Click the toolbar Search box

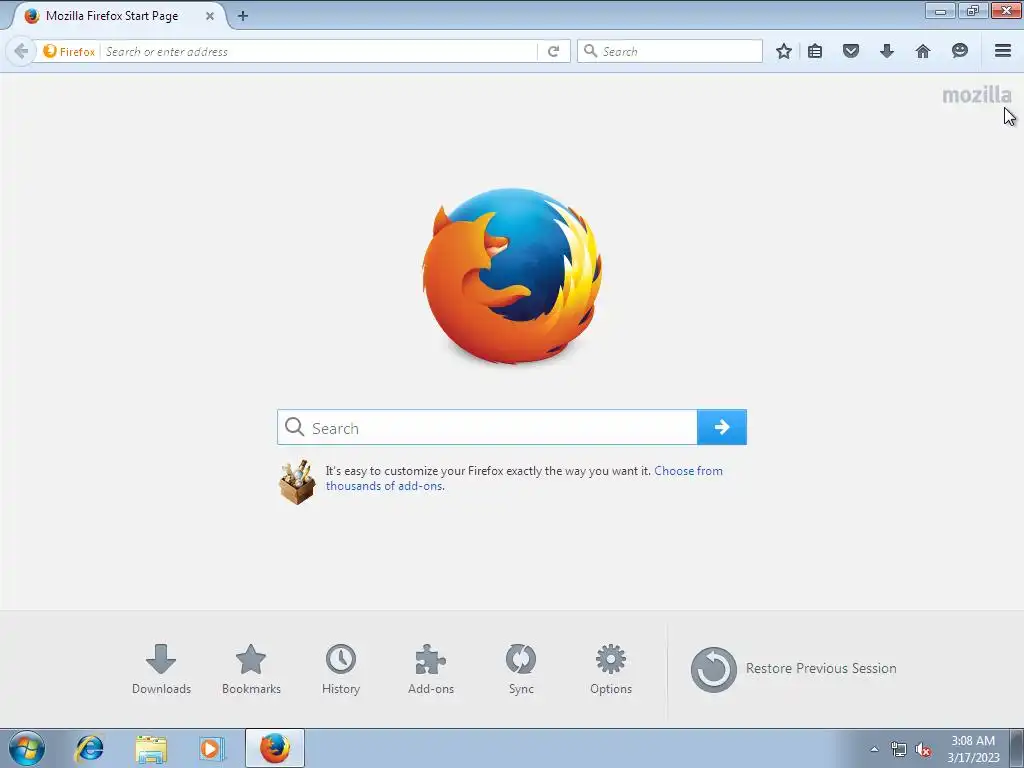669,51
